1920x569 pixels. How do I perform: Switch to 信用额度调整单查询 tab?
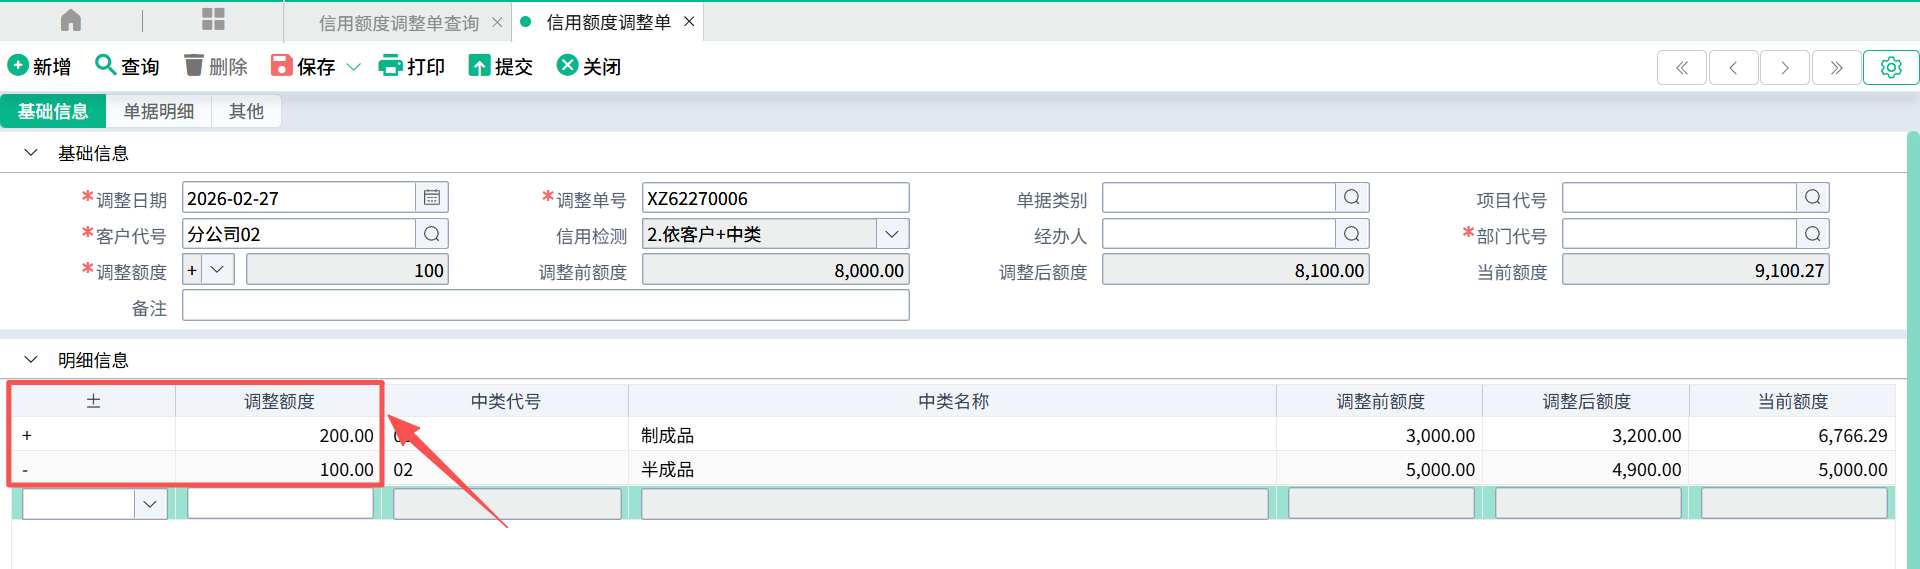coord(398,22)
